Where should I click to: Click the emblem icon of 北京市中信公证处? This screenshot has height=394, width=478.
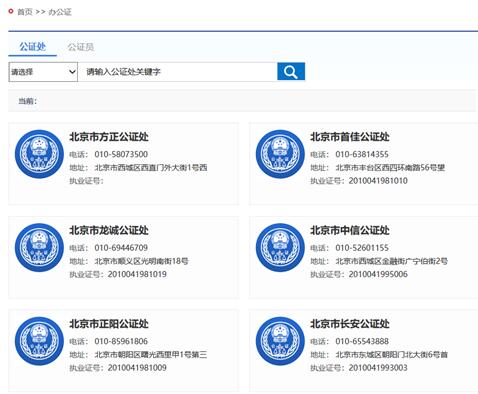[280, 248]
